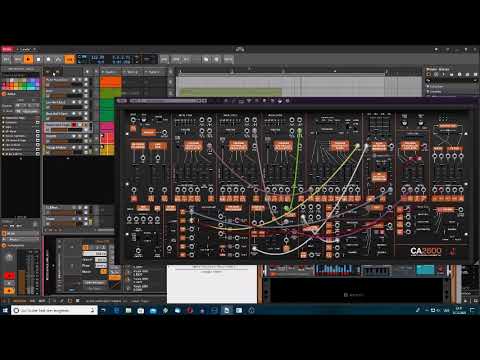The image size is (480, 360).
Task: Select the project tab next to the red dashboard button
Action: click(x=26, y=49)
